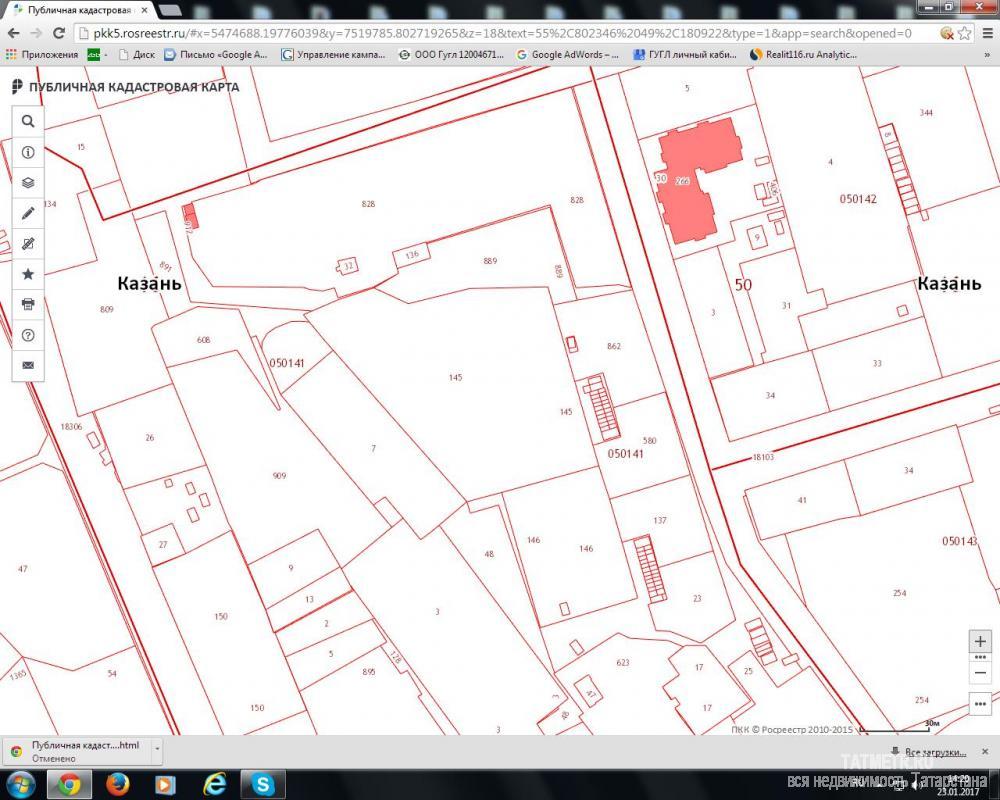
Task: Activate the pencil drawing tool
Action: pos(27,213)
